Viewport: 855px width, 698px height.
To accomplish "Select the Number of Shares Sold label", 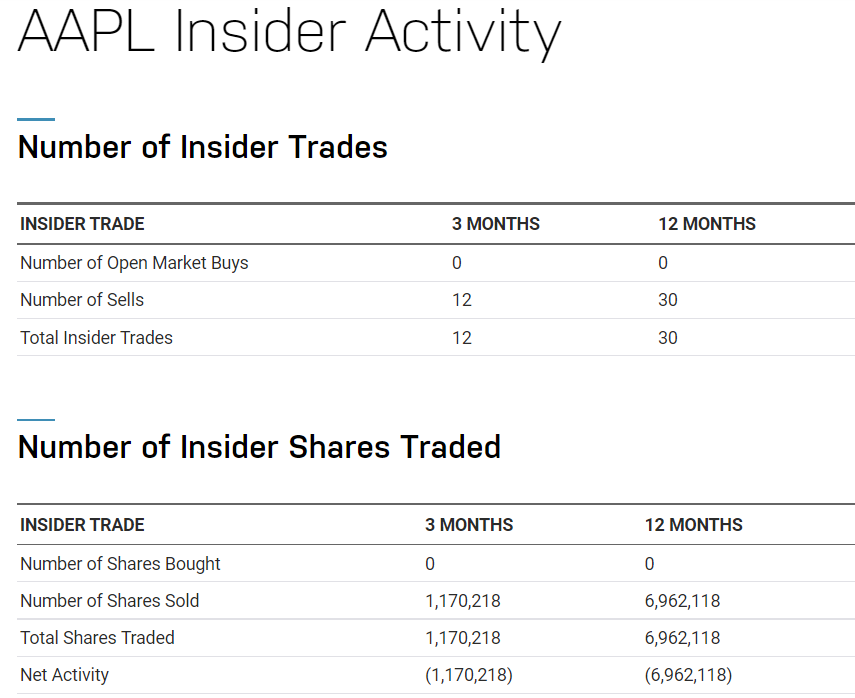I will pyautogui.click(x=110, y=600).
